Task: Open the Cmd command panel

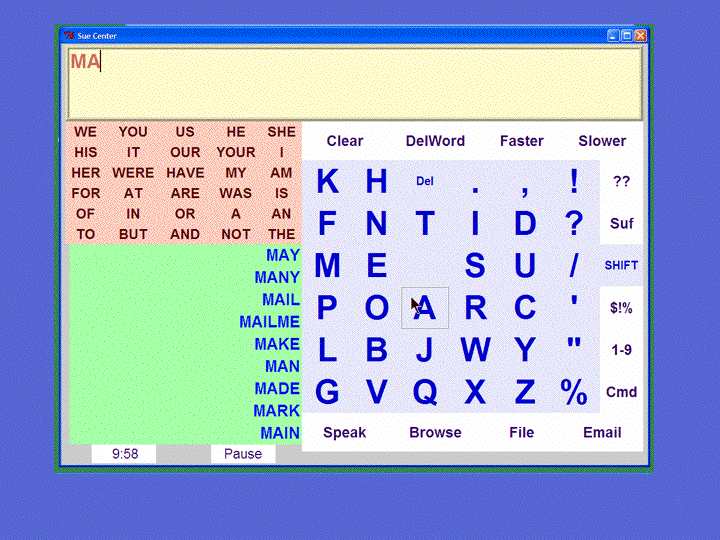Action: 621,392
